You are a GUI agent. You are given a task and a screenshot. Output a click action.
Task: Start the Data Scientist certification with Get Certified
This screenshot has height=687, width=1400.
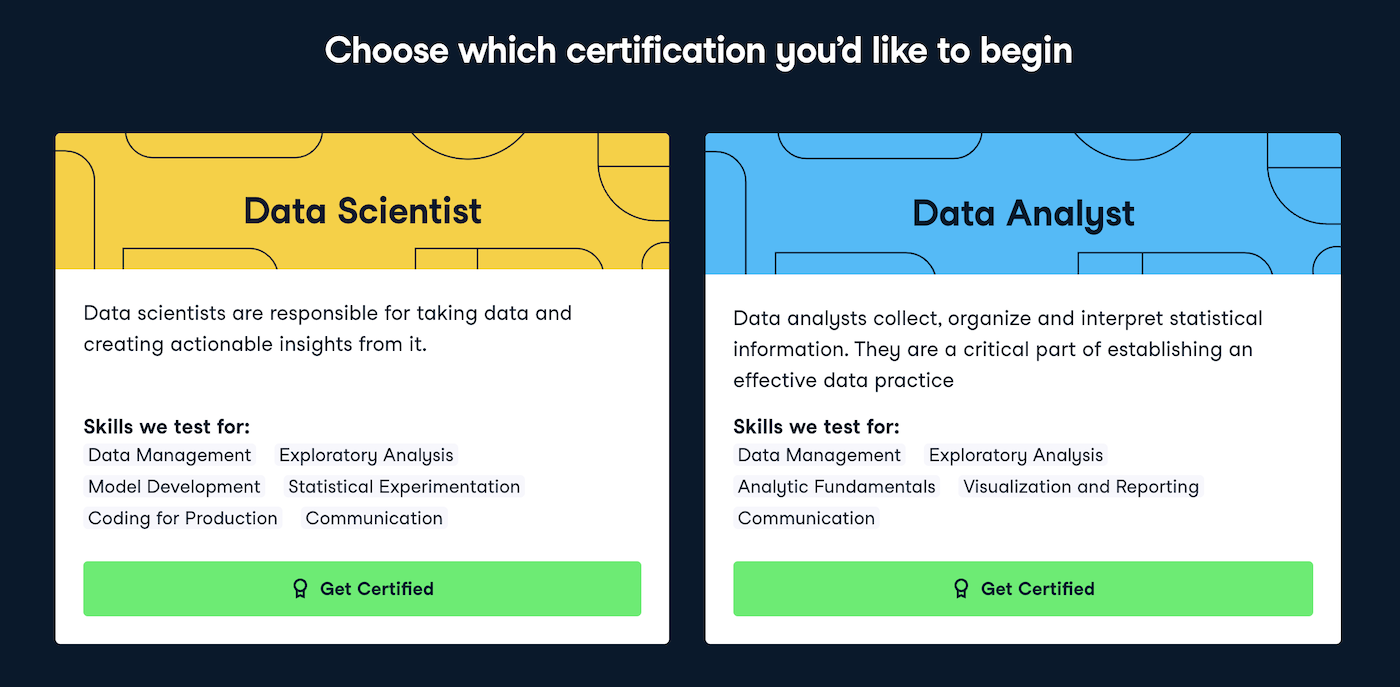point(362,589)
